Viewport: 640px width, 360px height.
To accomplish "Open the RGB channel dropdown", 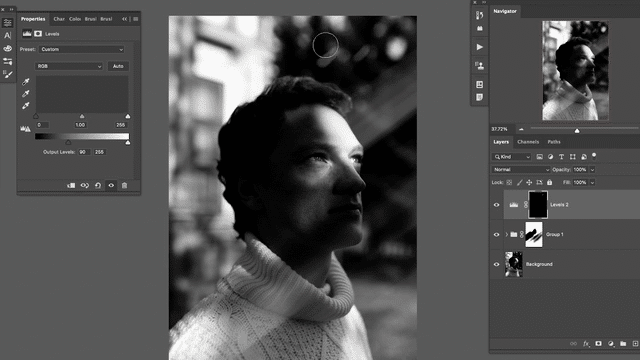I will point(69,66).
